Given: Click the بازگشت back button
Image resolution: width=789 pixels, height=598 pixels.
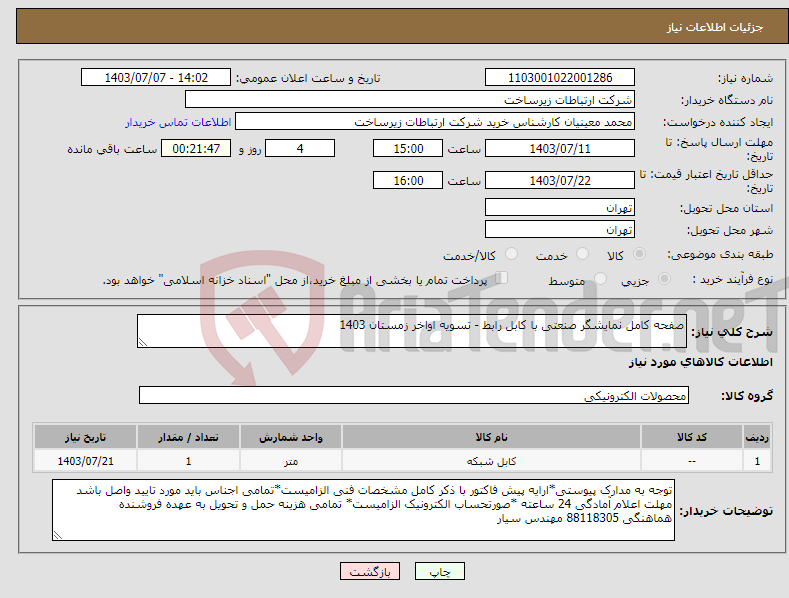Looking at the screenshot, I should point(370,571).
